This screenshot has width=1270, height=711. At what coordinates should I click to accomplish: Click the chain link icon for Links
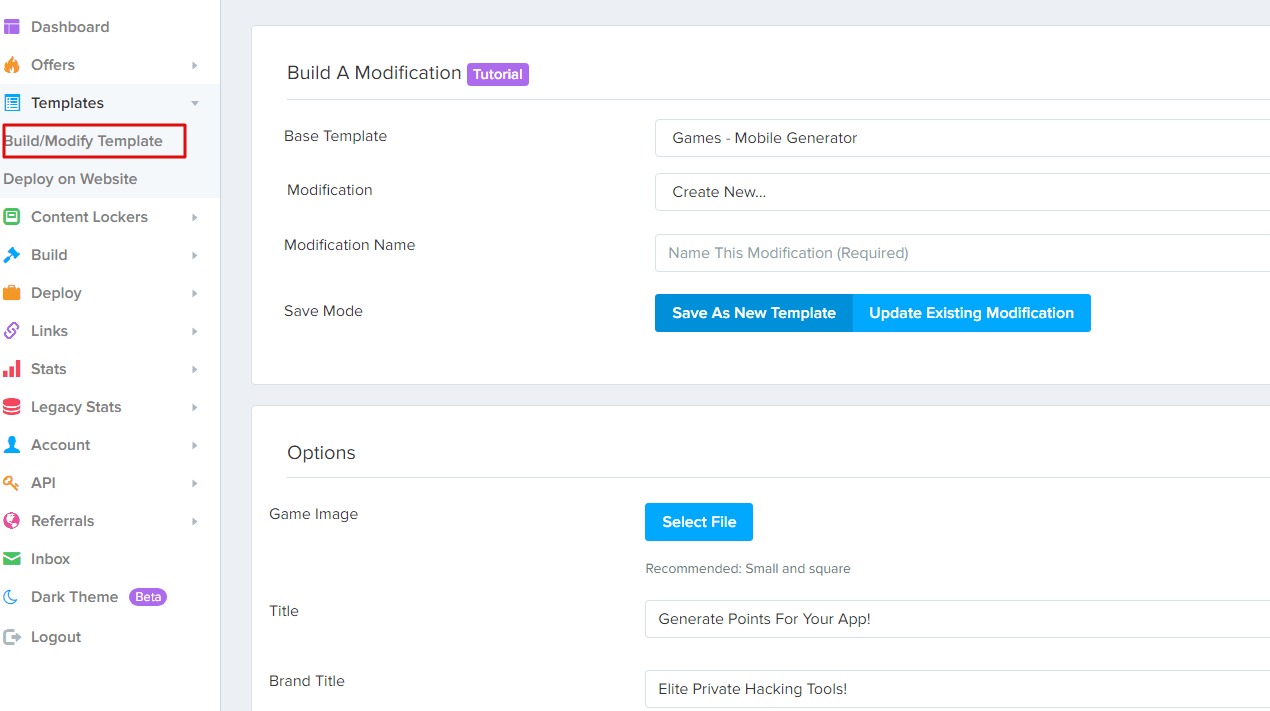12,331
